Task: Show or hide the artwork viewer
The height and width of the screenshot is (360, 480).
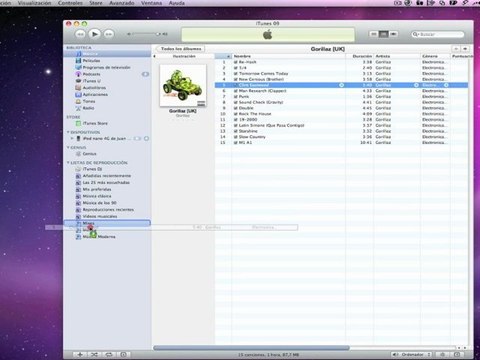Action: (123, 355)
